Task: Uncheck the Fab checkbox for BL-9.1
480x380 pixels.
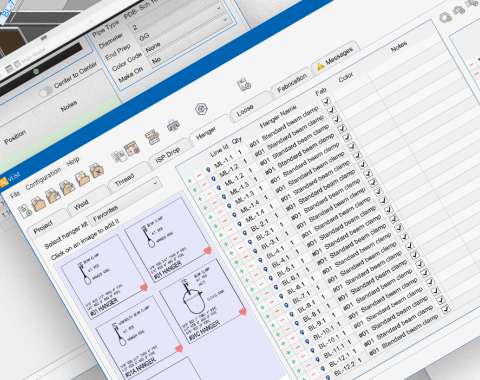Action: pos(420,264)
